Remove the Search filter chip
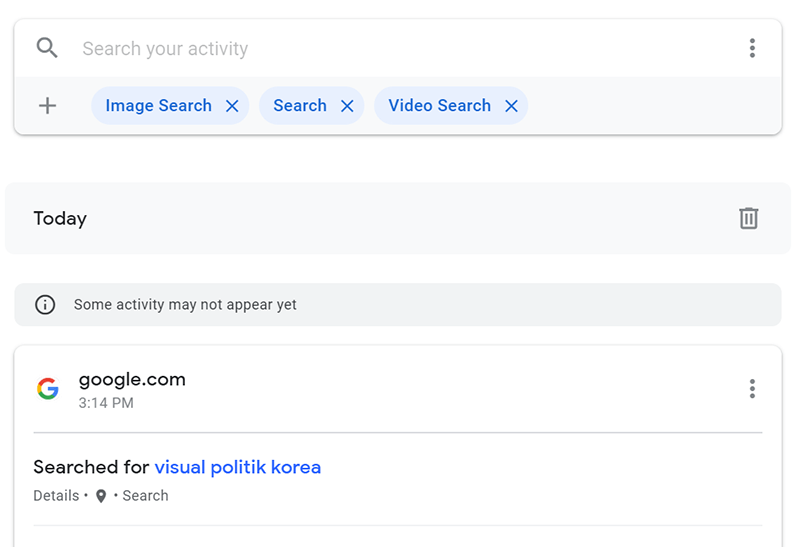 tap(347, 106)
